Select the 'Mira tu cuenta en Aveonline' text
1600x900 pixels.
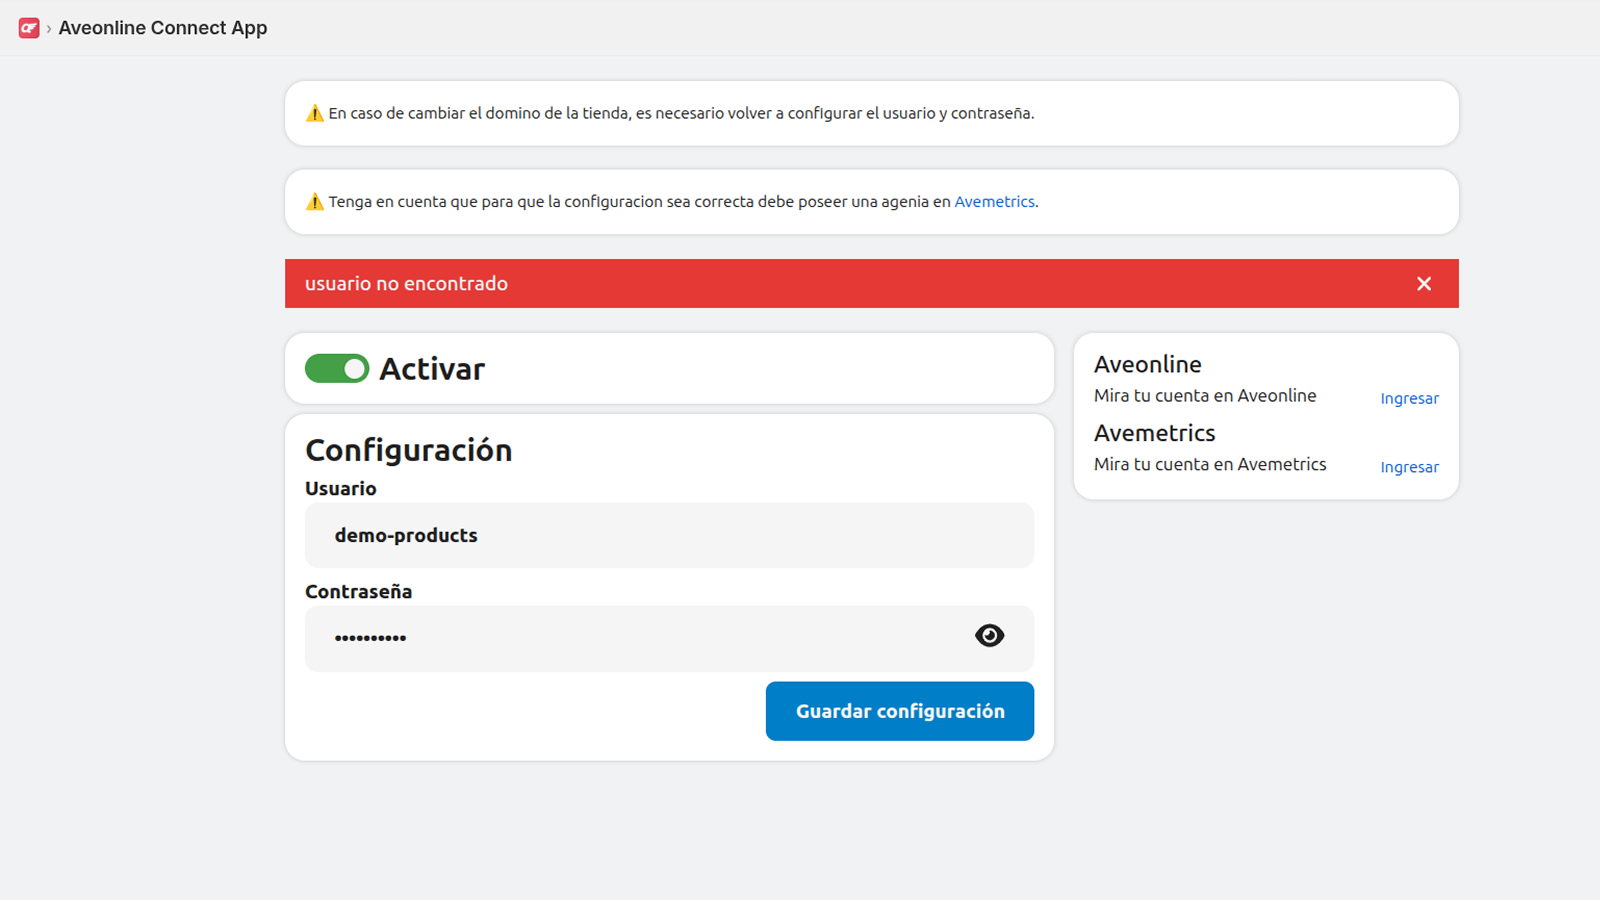pos(1204,395)
